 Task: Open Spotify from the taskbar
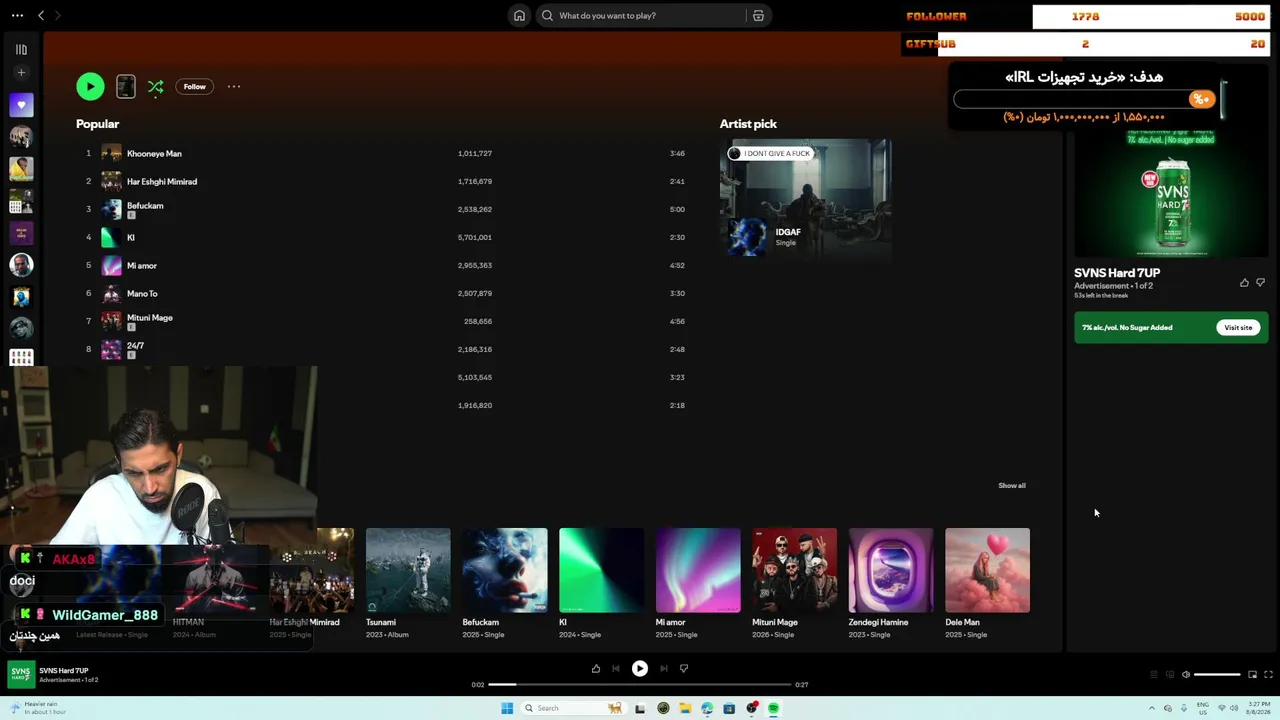(773, 709)
